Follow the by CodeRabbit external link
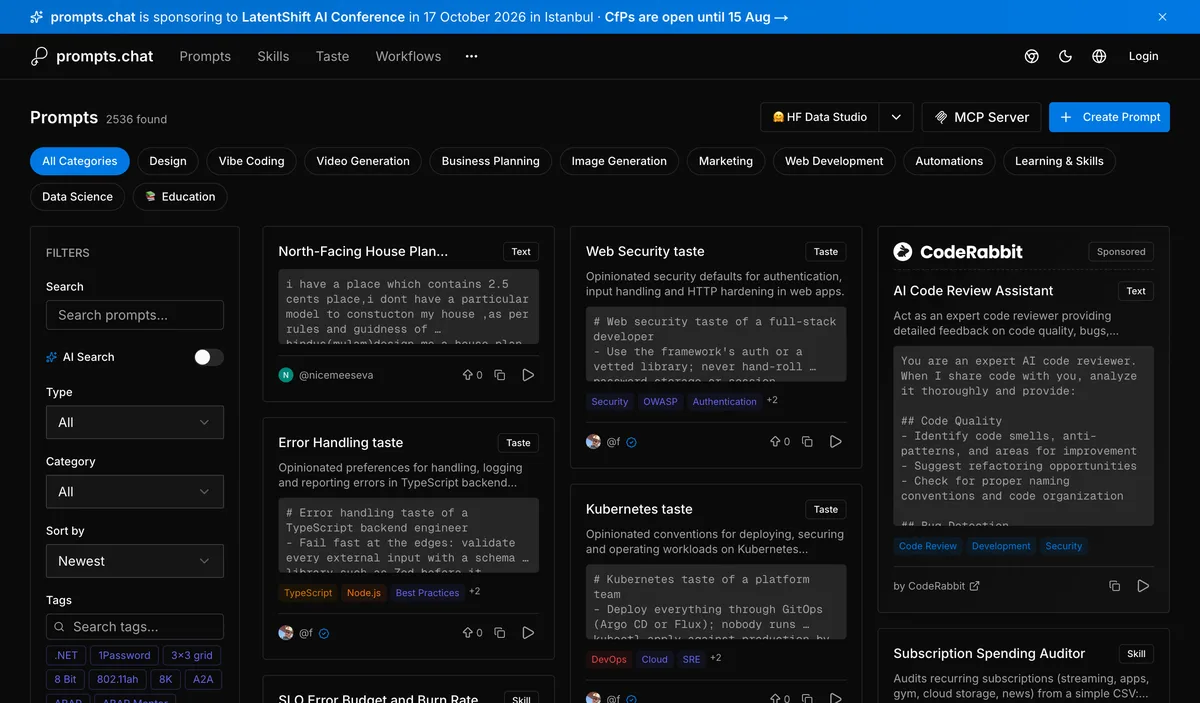 click(936, 586)
